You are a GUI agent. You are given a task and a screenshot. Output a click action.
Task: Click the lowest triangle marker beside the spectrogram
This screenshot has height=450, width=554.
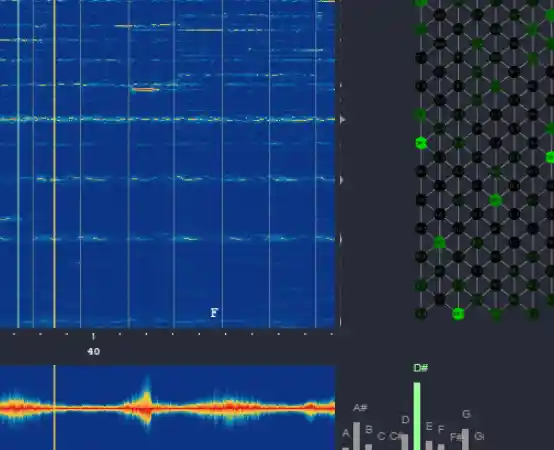point(341,240)
